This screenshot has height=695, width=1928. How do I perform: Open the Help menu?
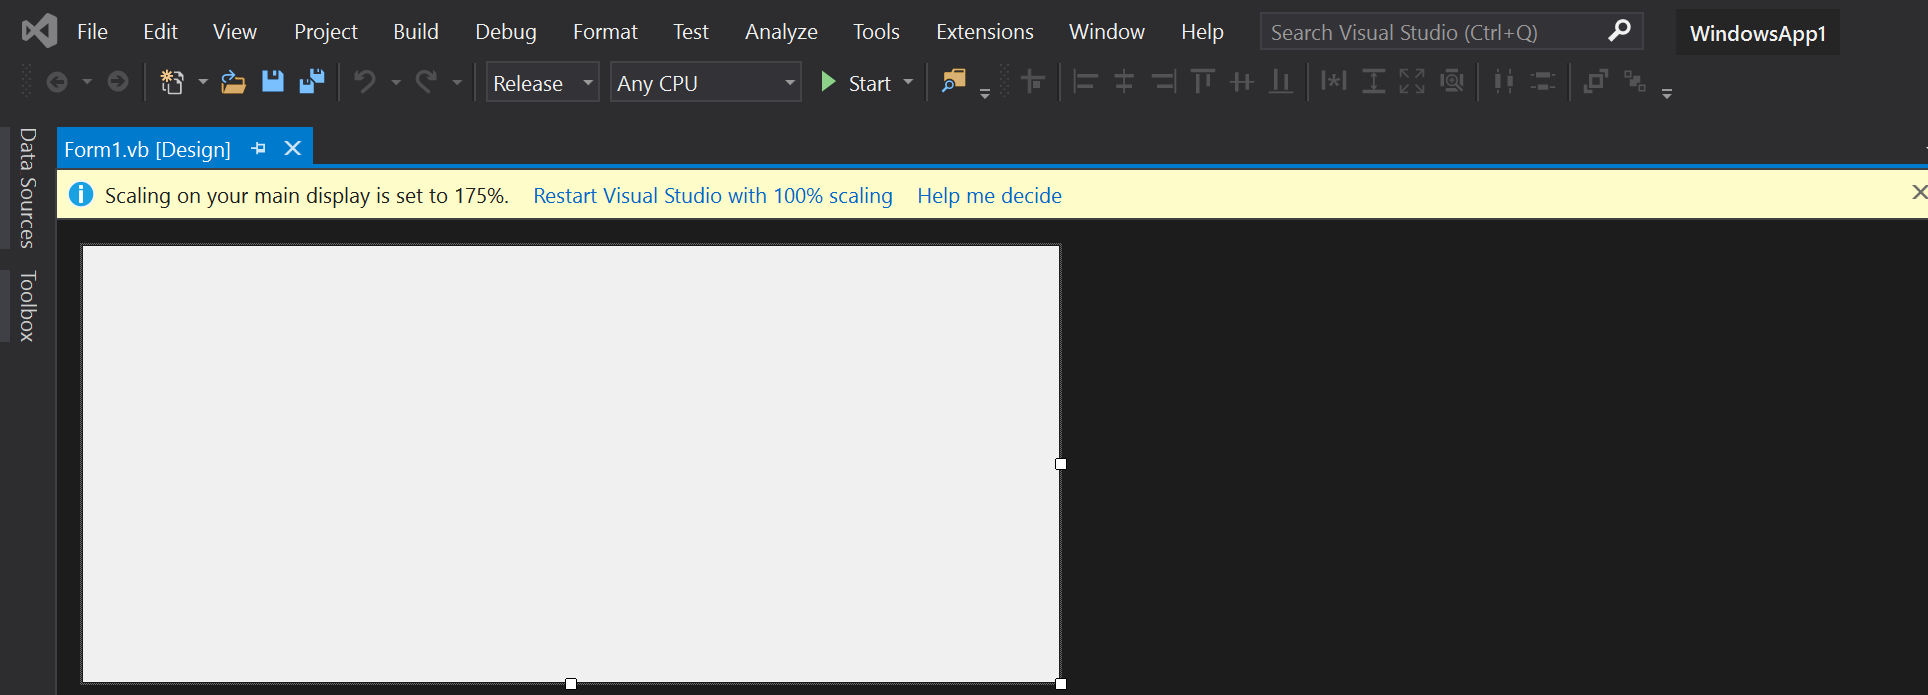pyautogui.click(x=1202, y=32)
